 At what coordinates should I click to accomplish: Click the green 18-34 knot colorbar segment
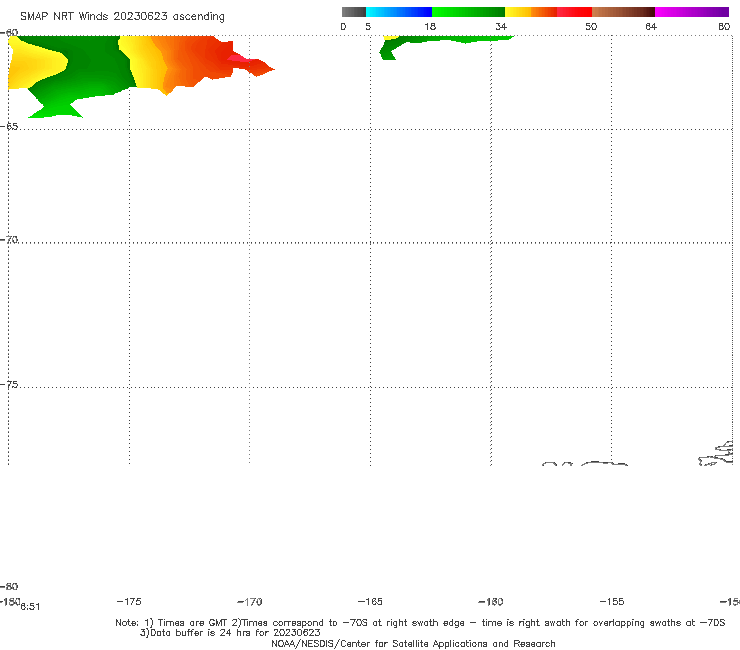[x=468, y=12]
